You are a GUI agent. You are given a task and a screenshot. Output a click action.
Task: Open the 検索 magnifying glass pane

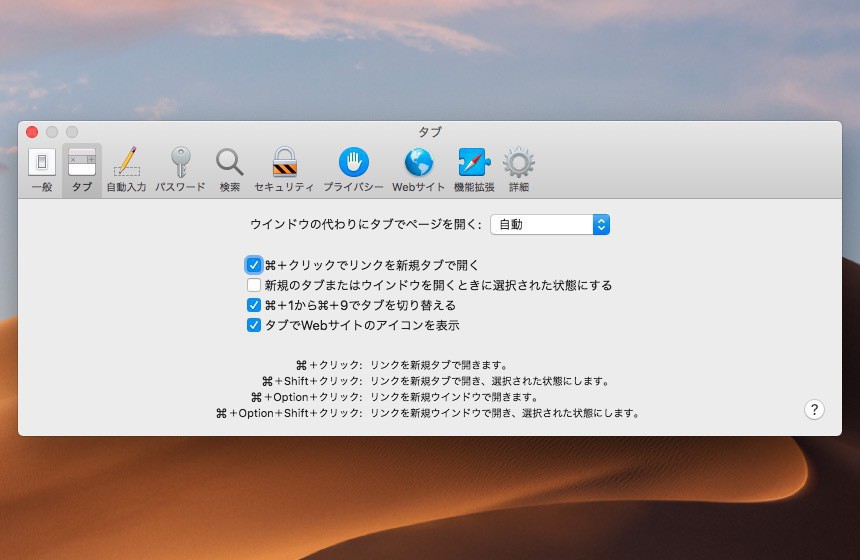coord(230,169)
